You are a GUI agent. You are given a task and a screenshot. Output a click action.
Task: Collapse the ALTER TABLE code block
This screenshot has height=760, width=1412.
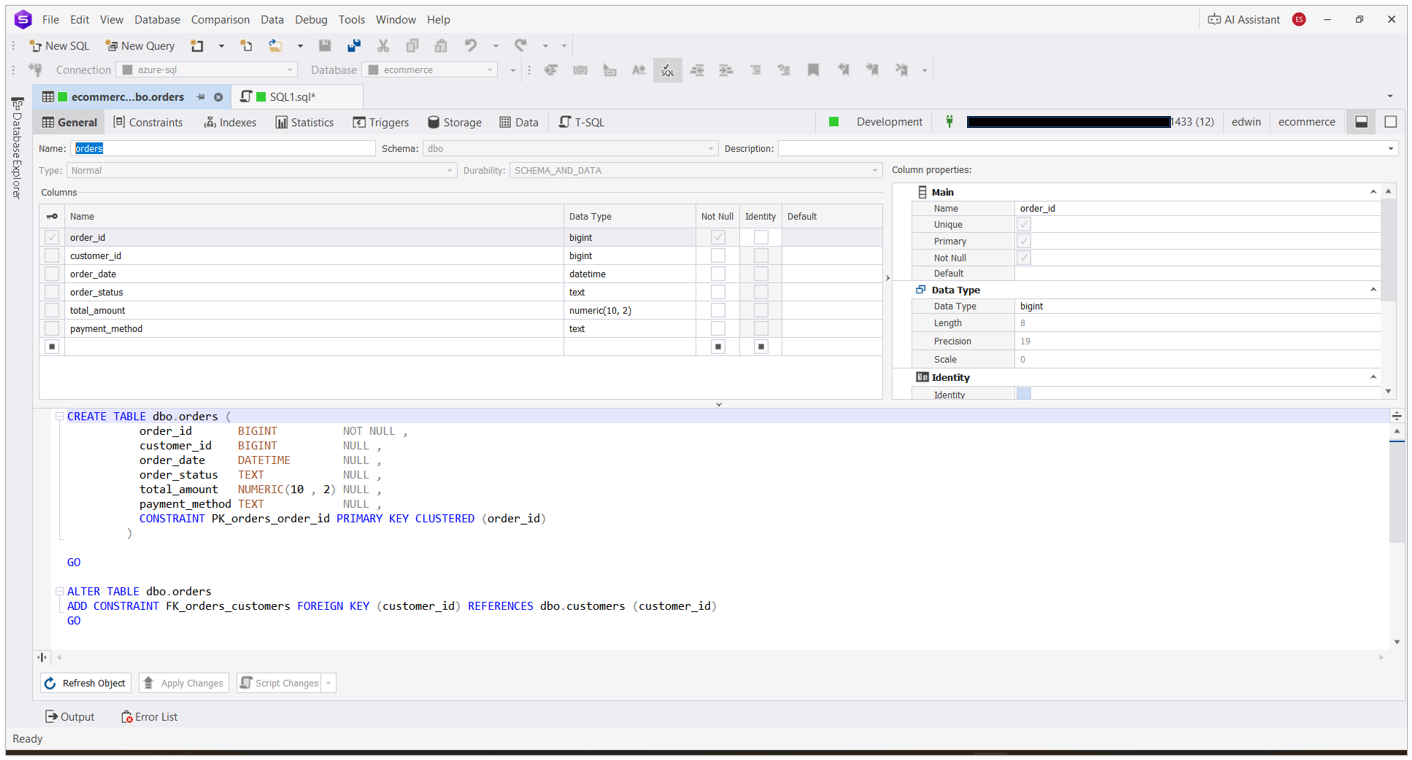click(59, 591)
